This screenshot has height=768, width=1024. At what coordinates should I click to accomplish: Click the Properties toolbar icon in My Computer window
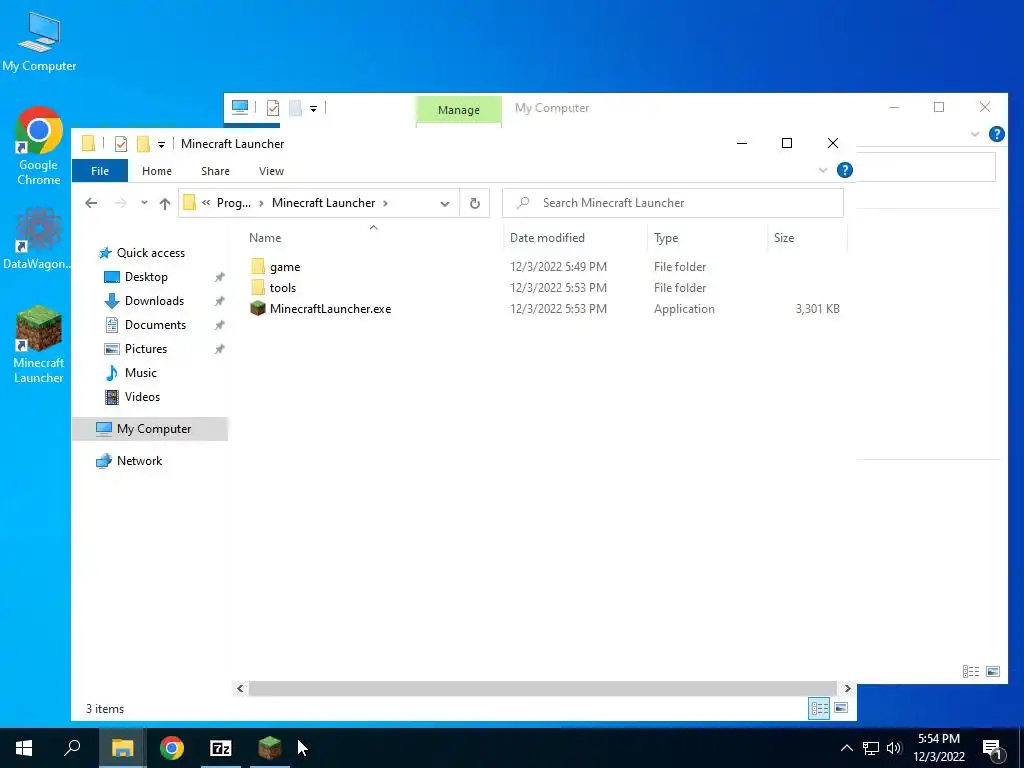(x=273, y=108)
